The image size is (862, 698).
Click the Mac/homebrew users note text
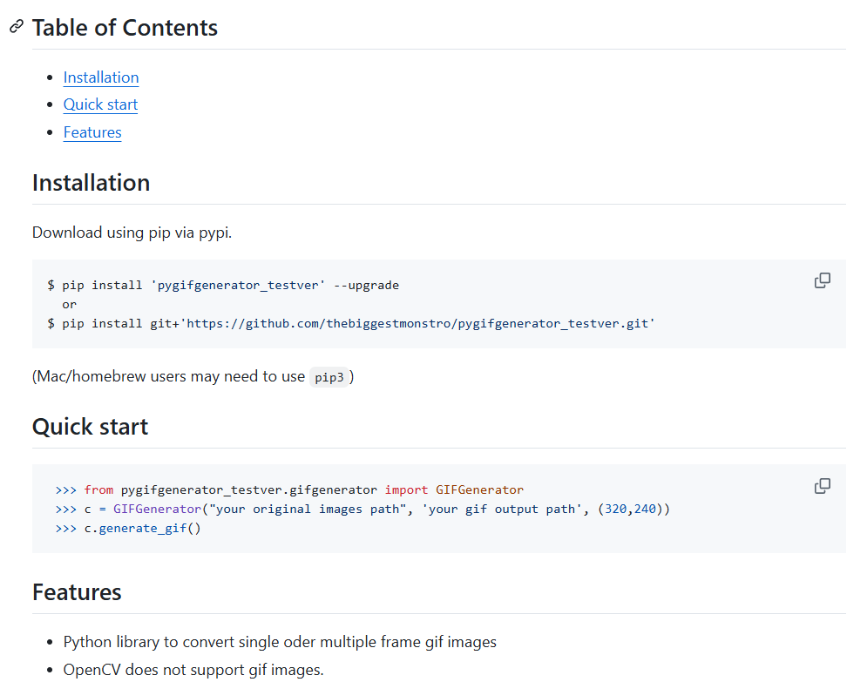[168, 377]
